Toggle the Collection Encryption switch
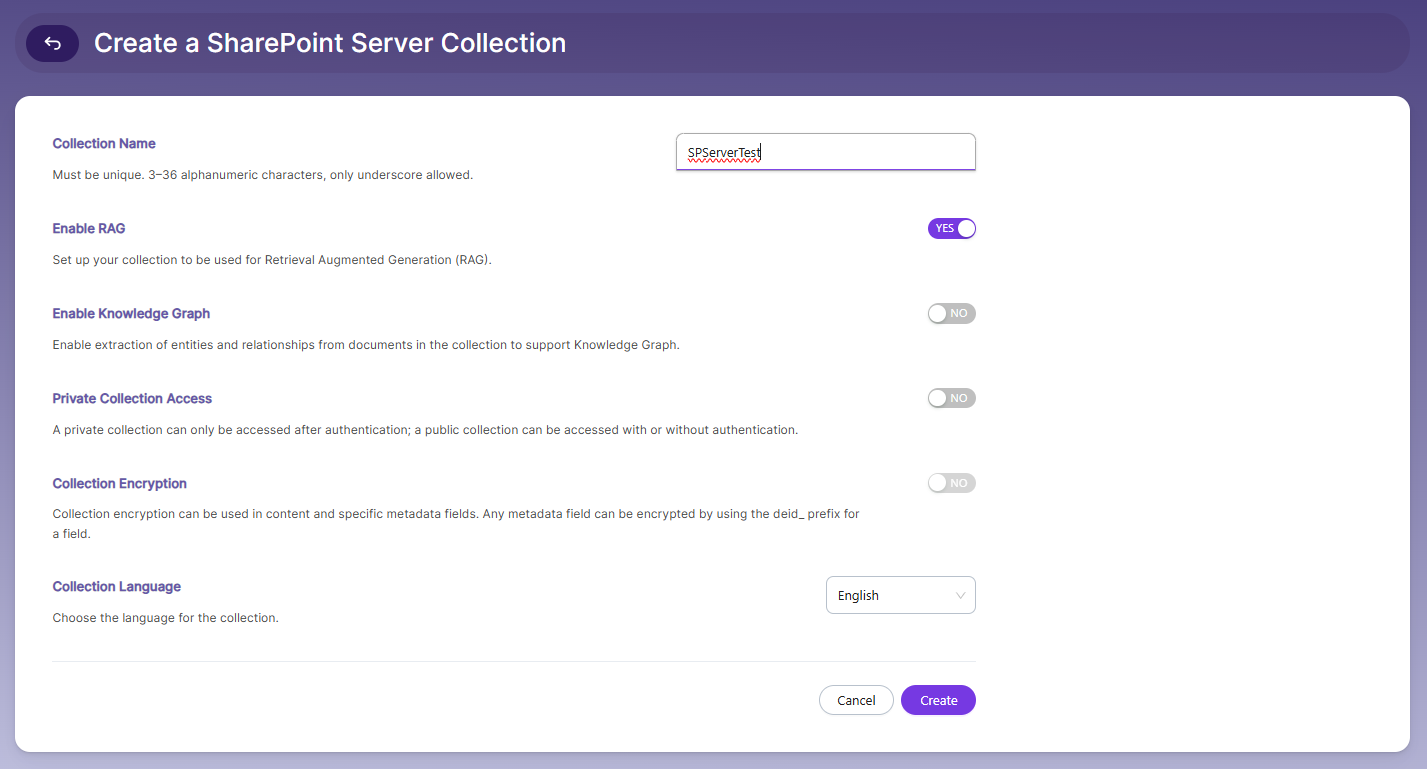Screen dimensions: 1427x769 (x=951, y=483)
